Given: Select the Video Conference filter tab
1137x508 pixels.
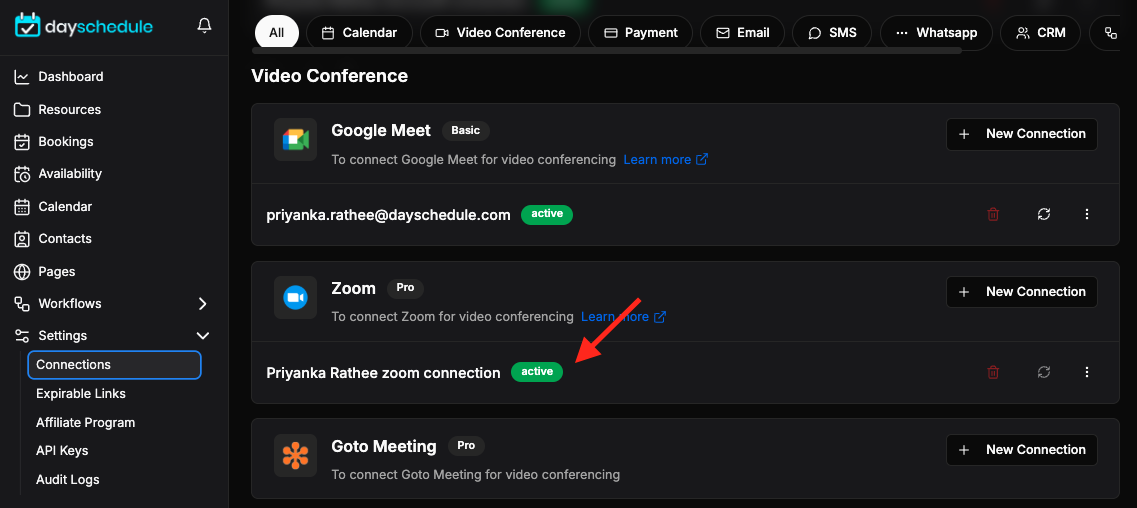Looking at the screenshot, I should pyautogui.click(x=500, y=33).
